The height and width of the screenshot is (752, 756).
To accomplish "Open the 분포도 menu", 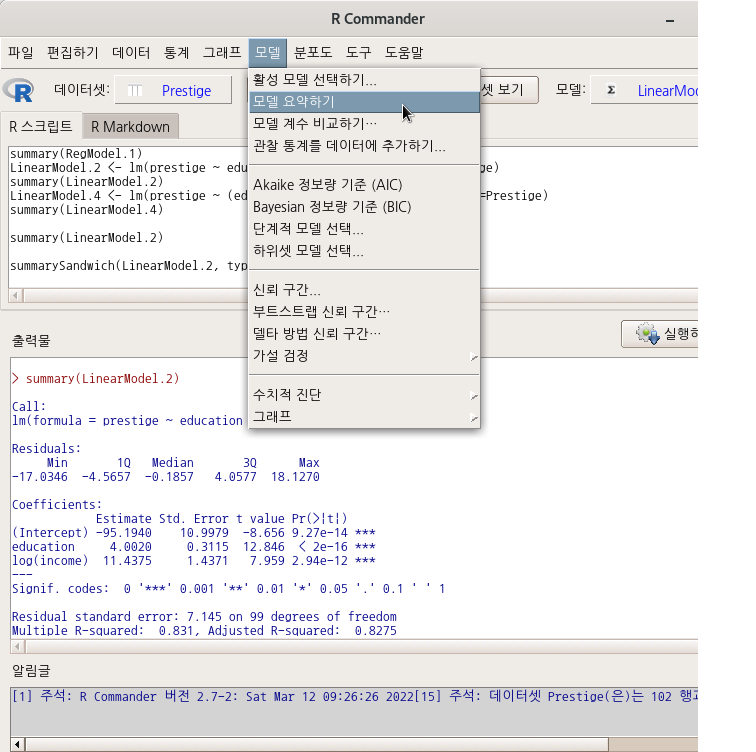I will [312, 53].
